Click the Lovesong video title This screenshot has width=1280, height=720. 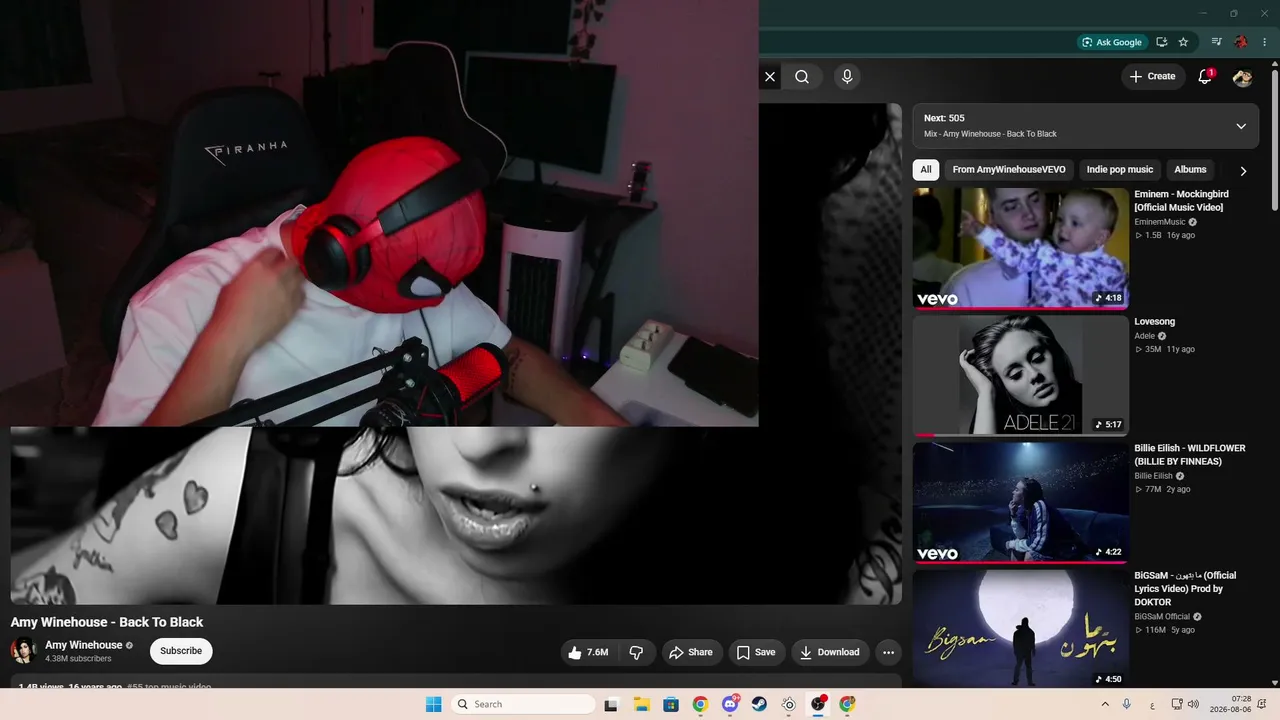click(1155, 322)
